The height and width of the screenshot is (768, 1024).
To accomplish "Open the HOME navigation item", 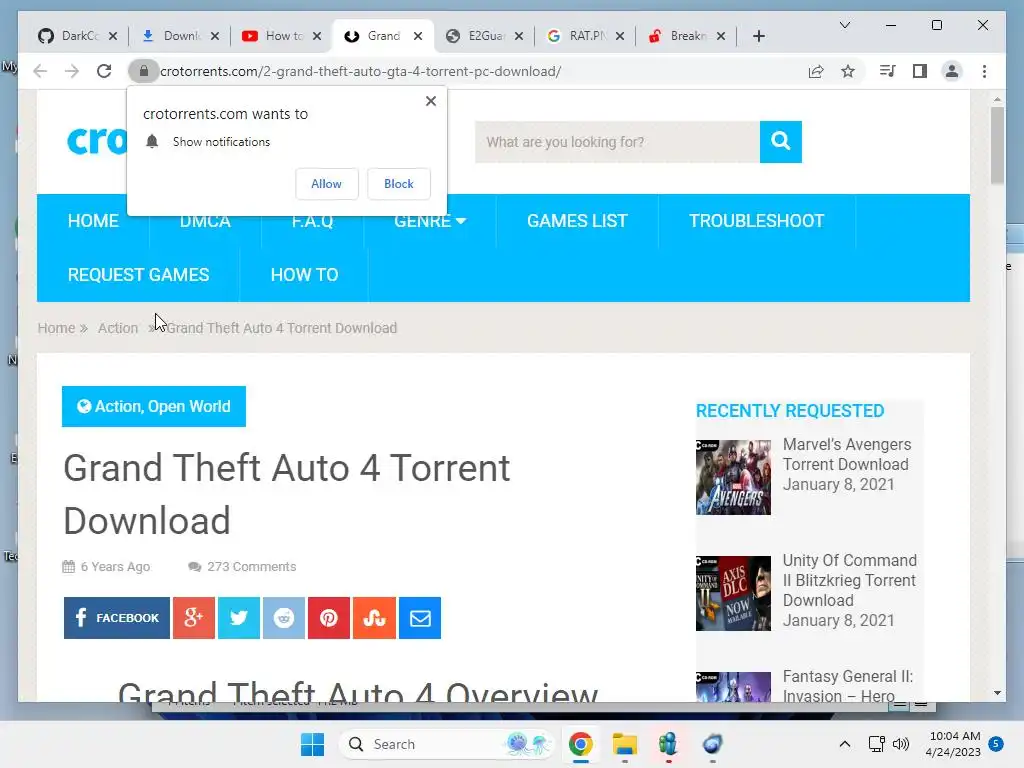I will [93, 221].
